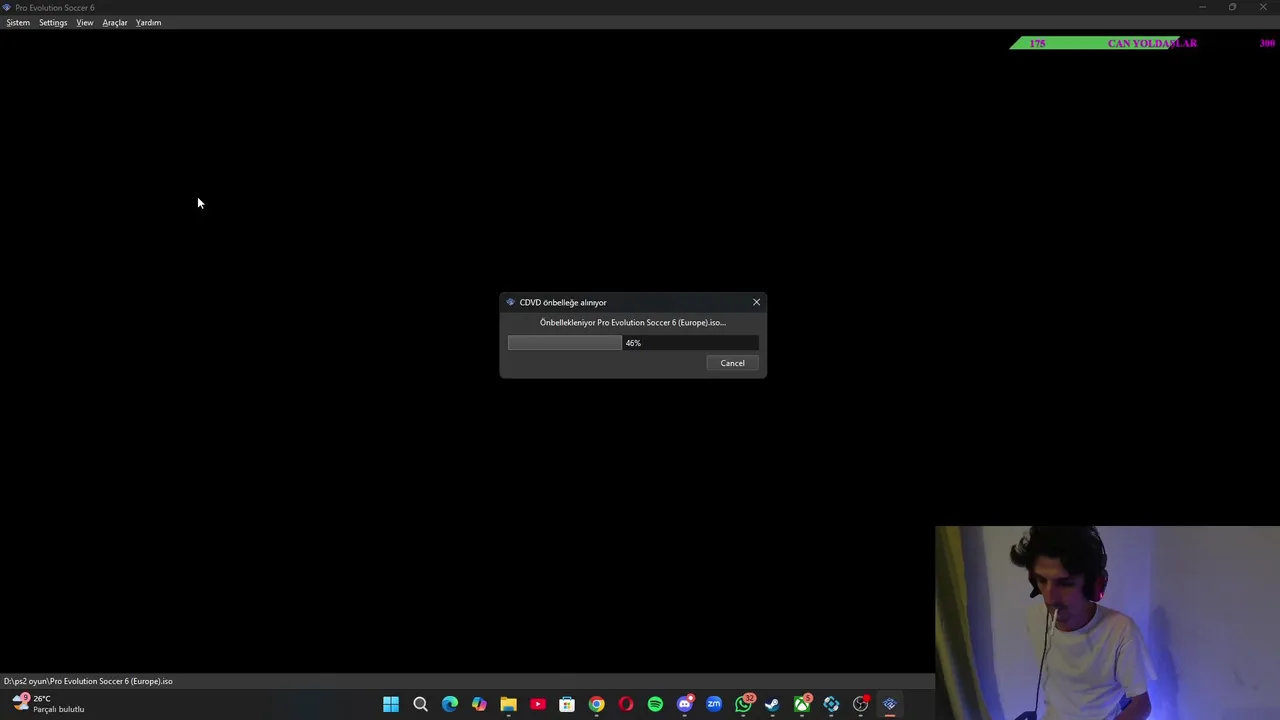Cancel the CDVD caching operation
Image resolution: width=1280 pixels, height=720 pixels.
732,363
